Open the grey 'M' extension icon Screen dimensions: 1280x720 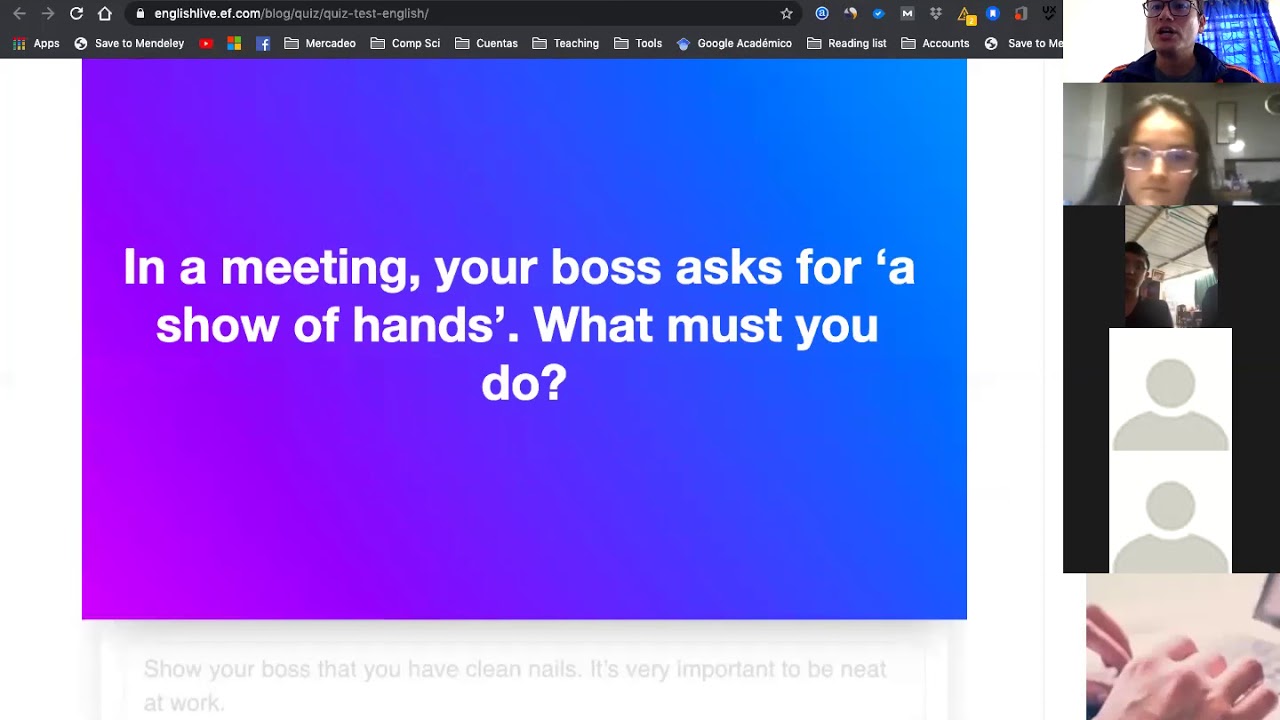pyautogui.click(x=907, y=14)
